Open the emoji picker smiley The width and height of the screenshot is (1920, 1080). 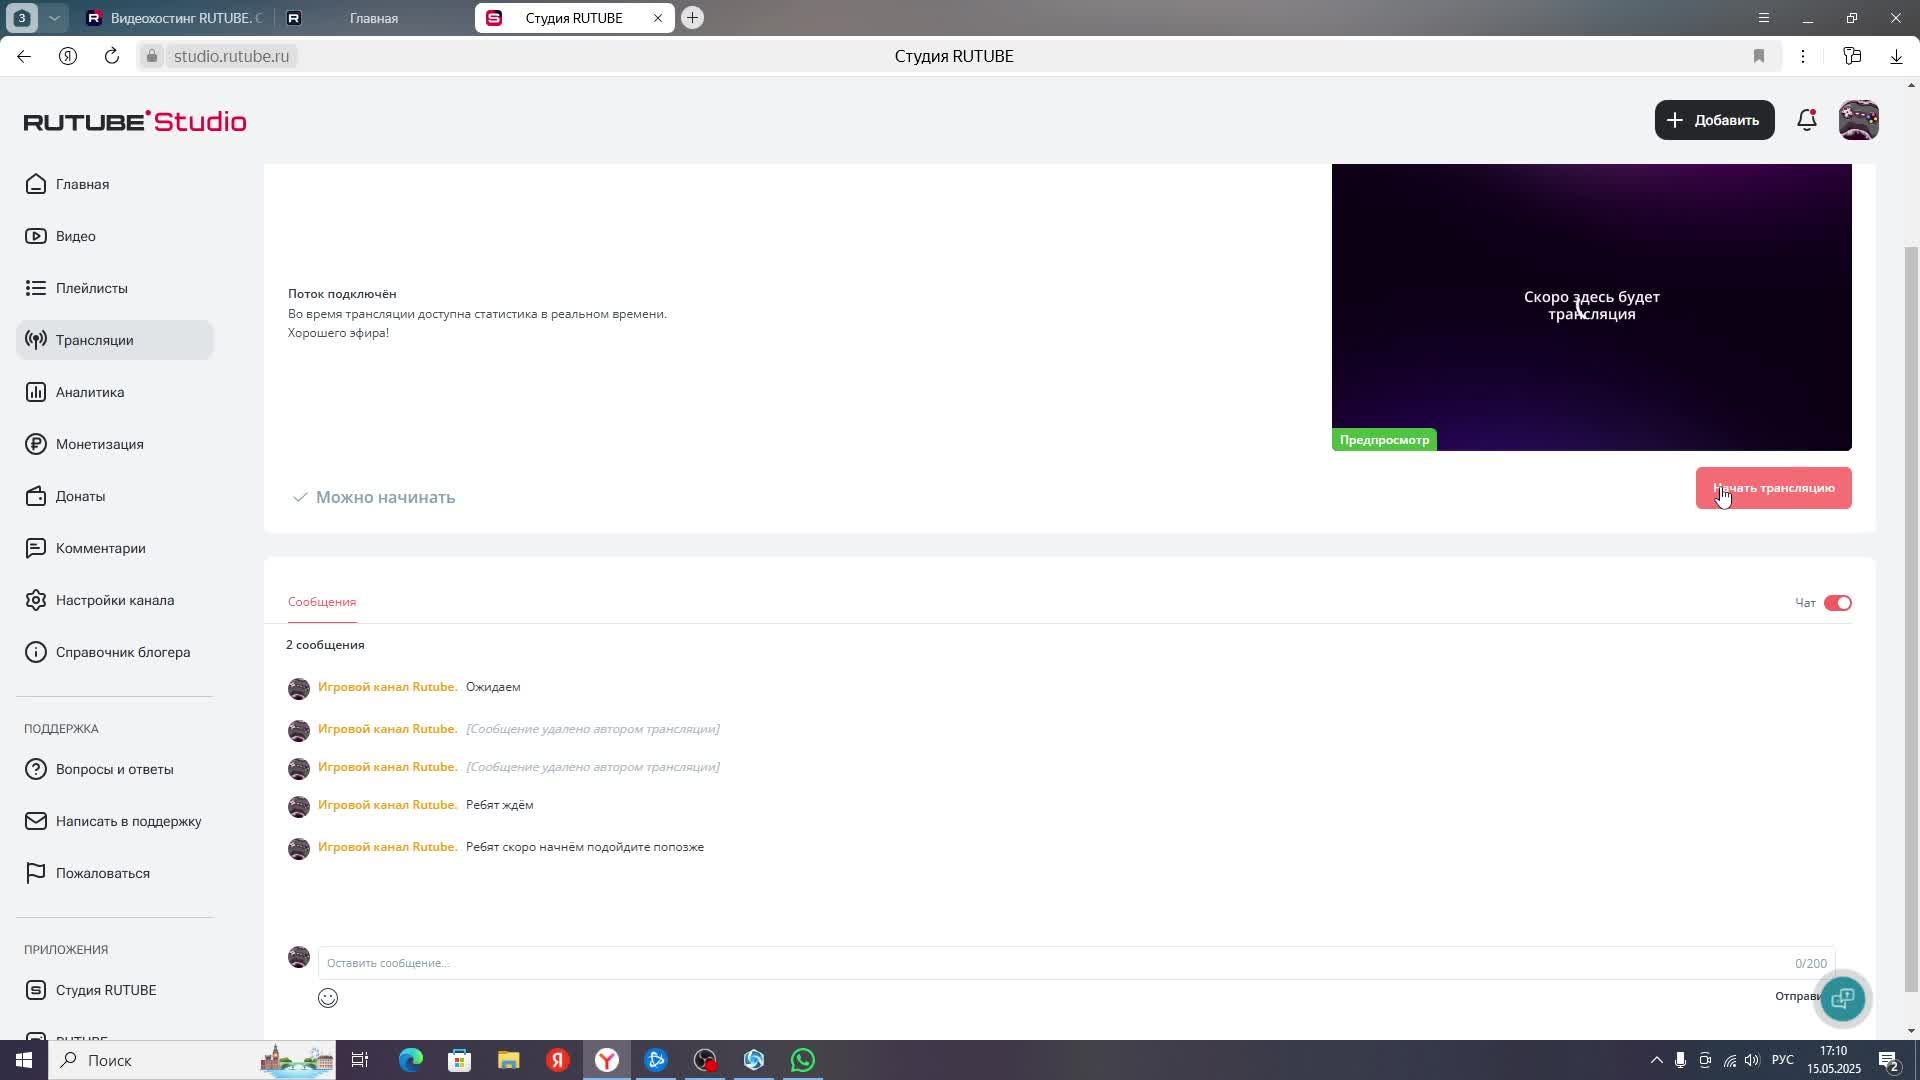pyautogui.click(x=328, y=998)
